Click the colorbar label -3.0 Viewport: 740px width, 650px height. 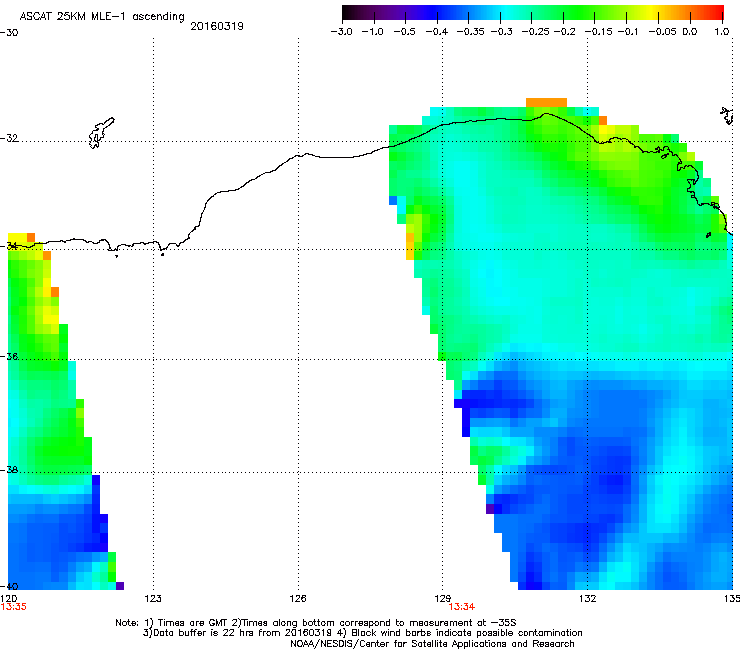pos(341,32)
